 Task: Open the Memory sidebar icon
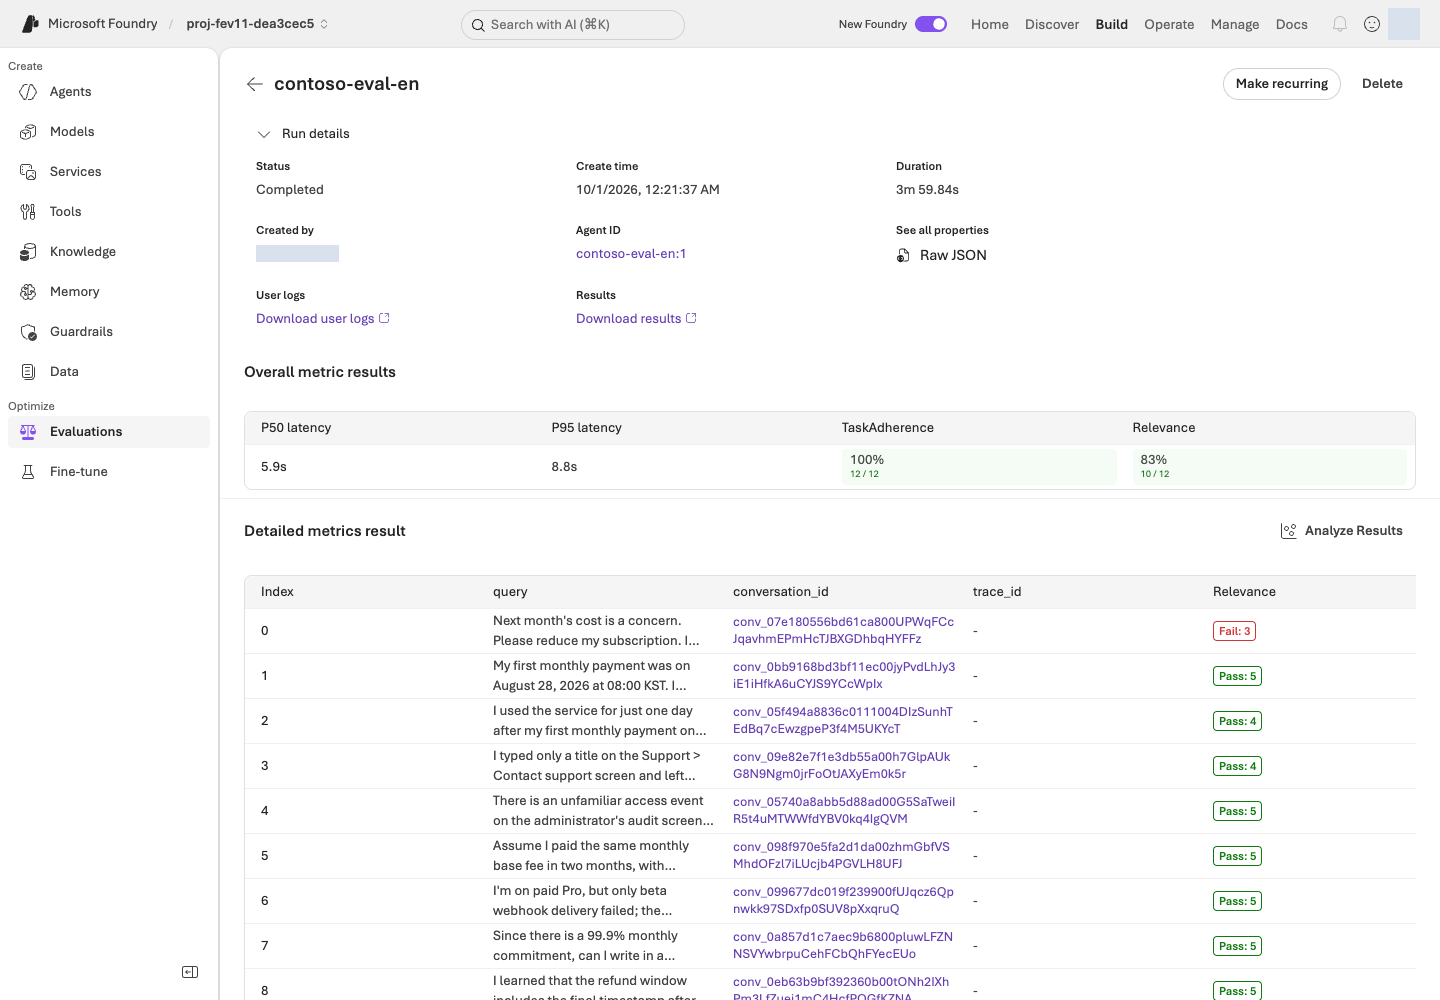[x=28, y=292]
